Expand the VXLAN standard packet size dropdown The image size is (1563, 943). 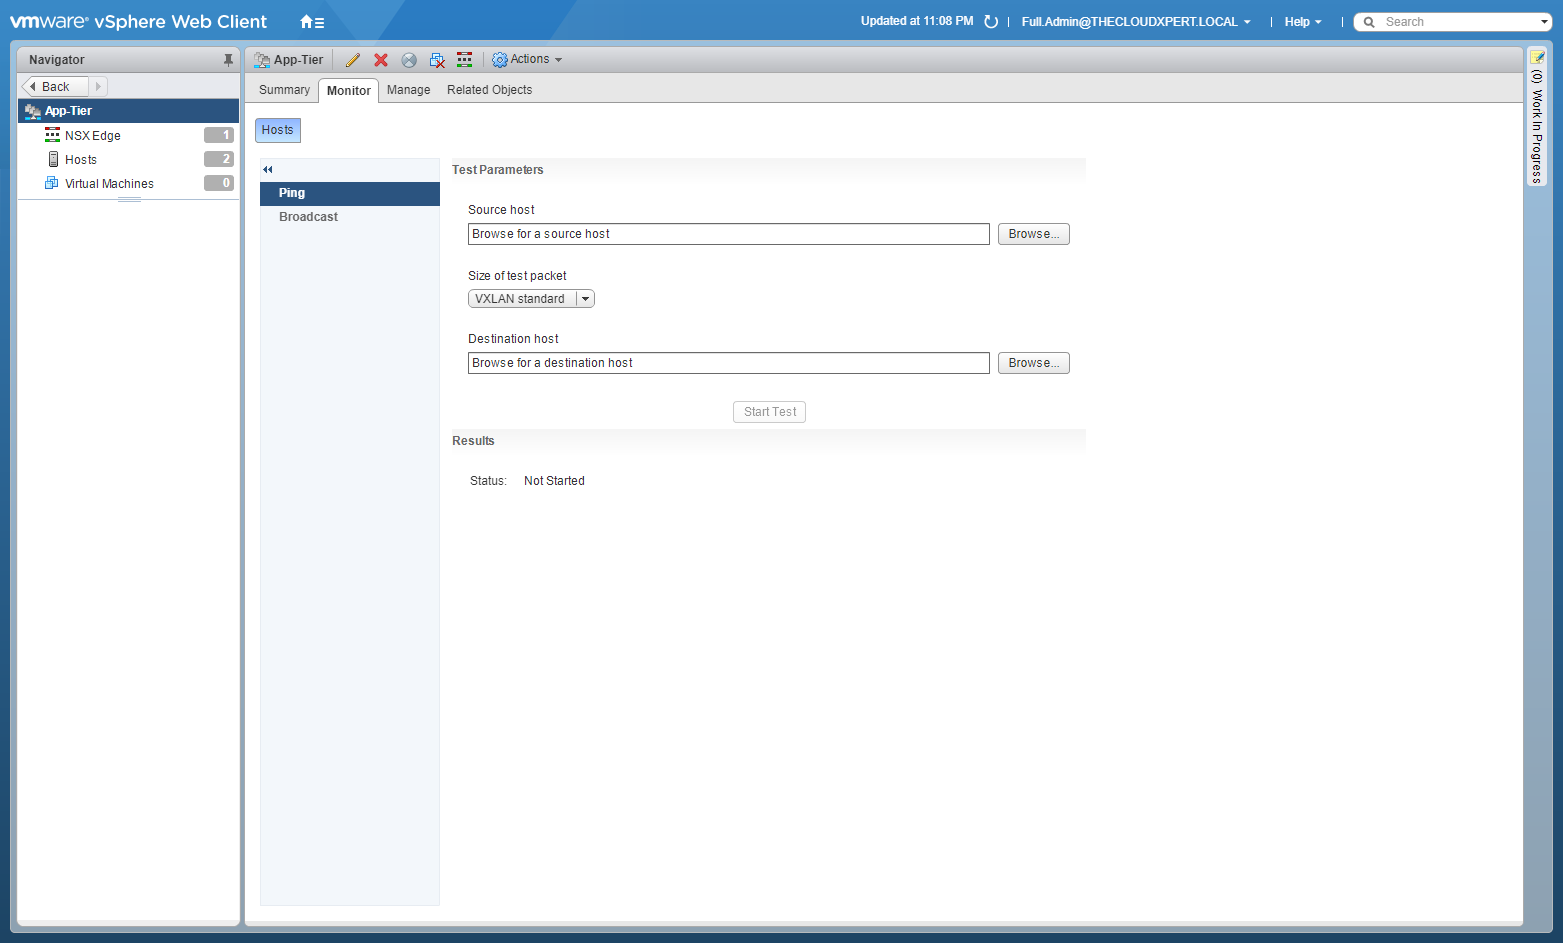pyautogui.click(x=585, y=299)
